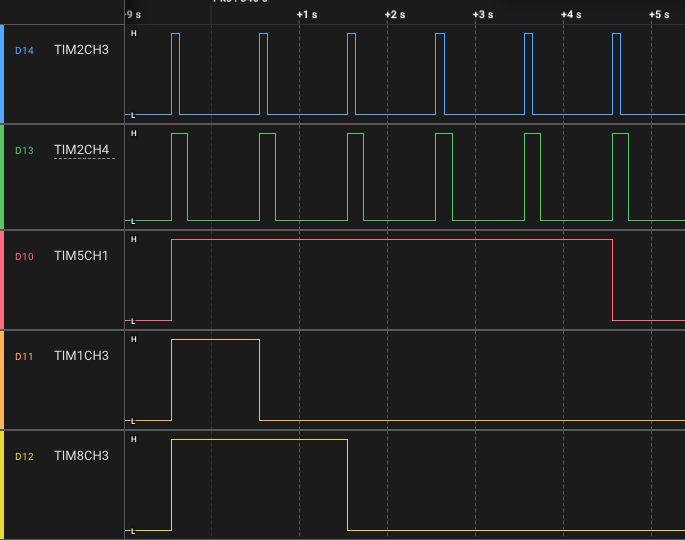The image size is (685, 540).
Task: Select the D11 channel identifier
Action: [24, 356]
